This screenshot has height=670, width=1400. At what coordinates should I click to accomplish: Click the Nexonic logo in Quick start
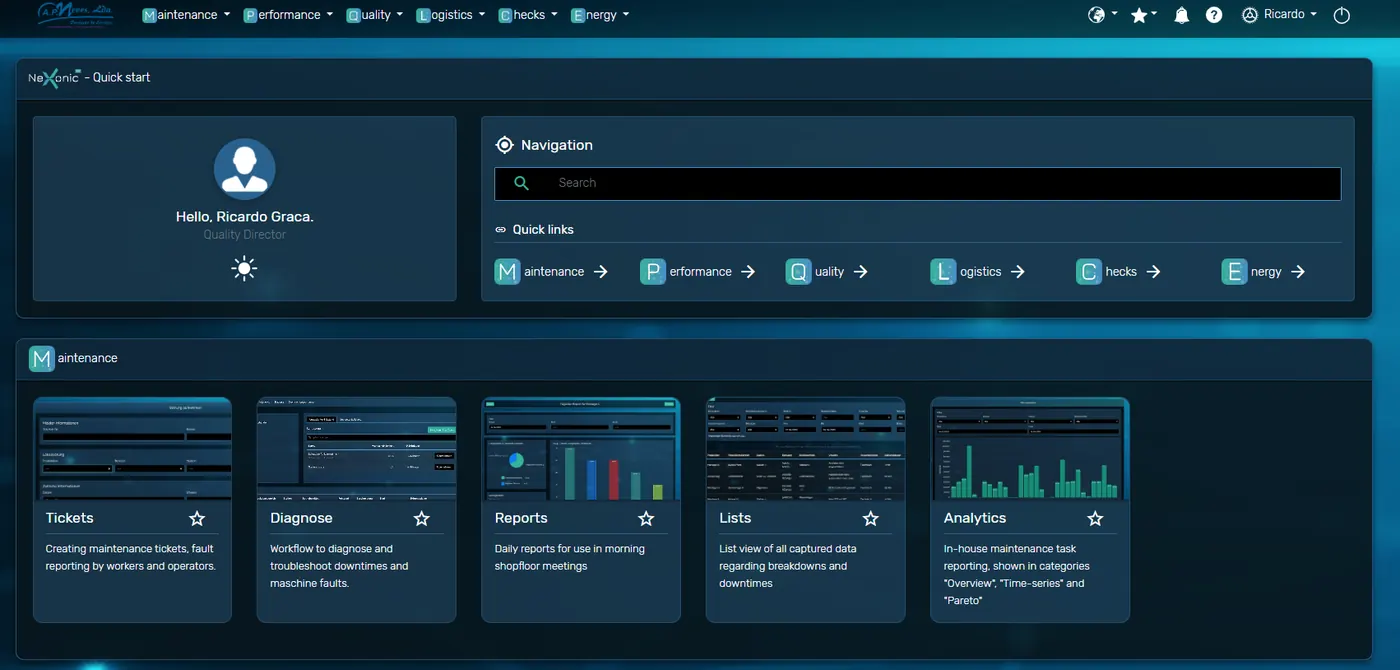pyautogui.click(x=54, y=77)
